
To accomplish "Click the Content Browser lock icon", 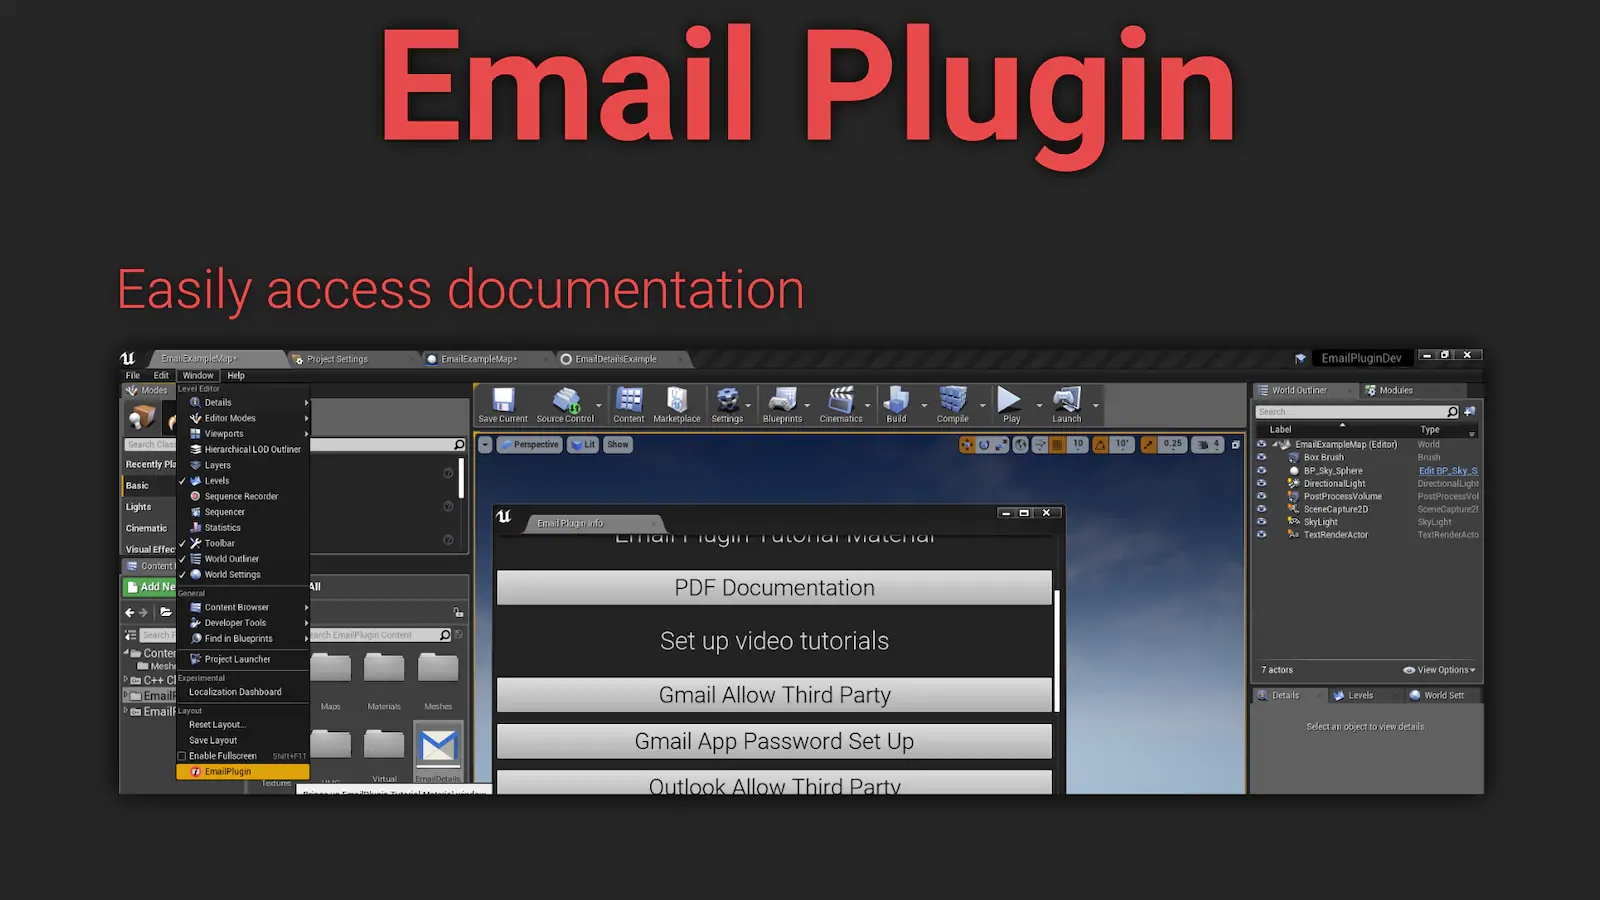I will (458, 612).
